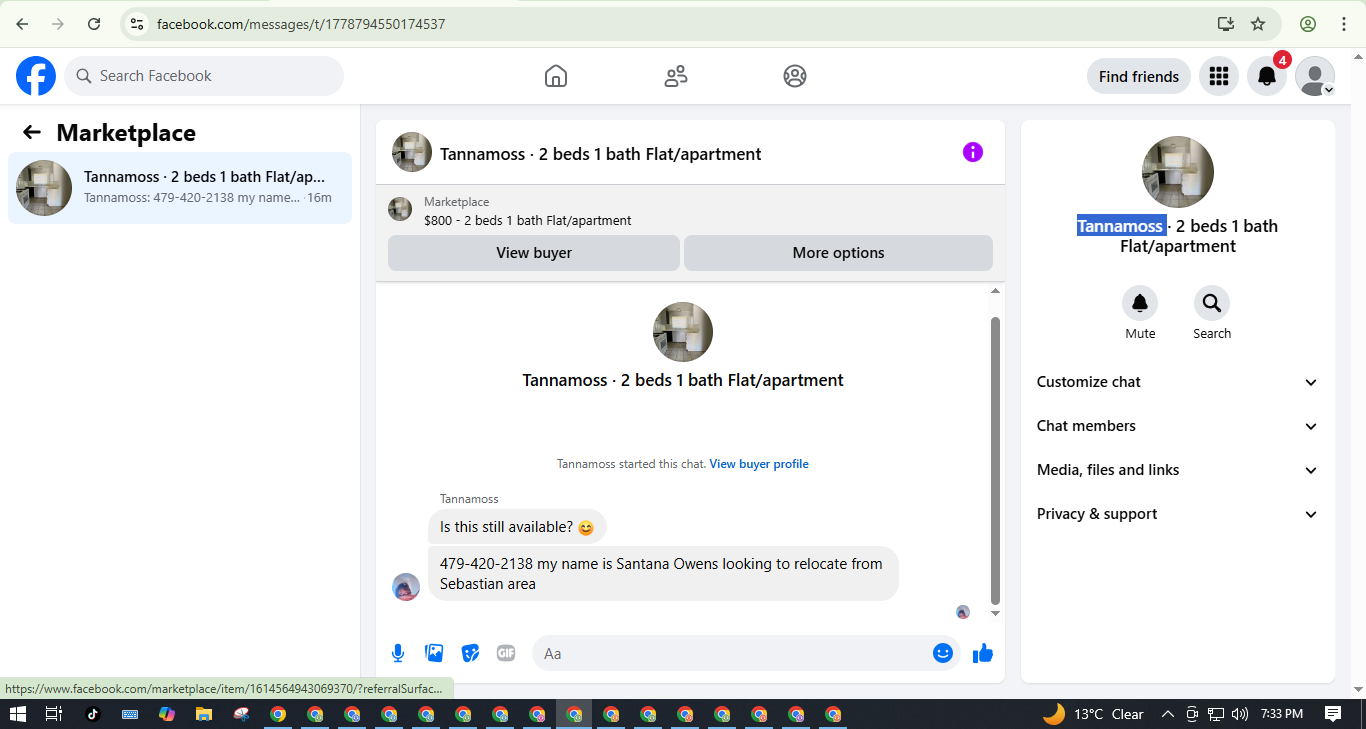This screenshot has height=729, width=1366.
Task: Click the chat scrollbar up arrow
Action: pos(995,291)
